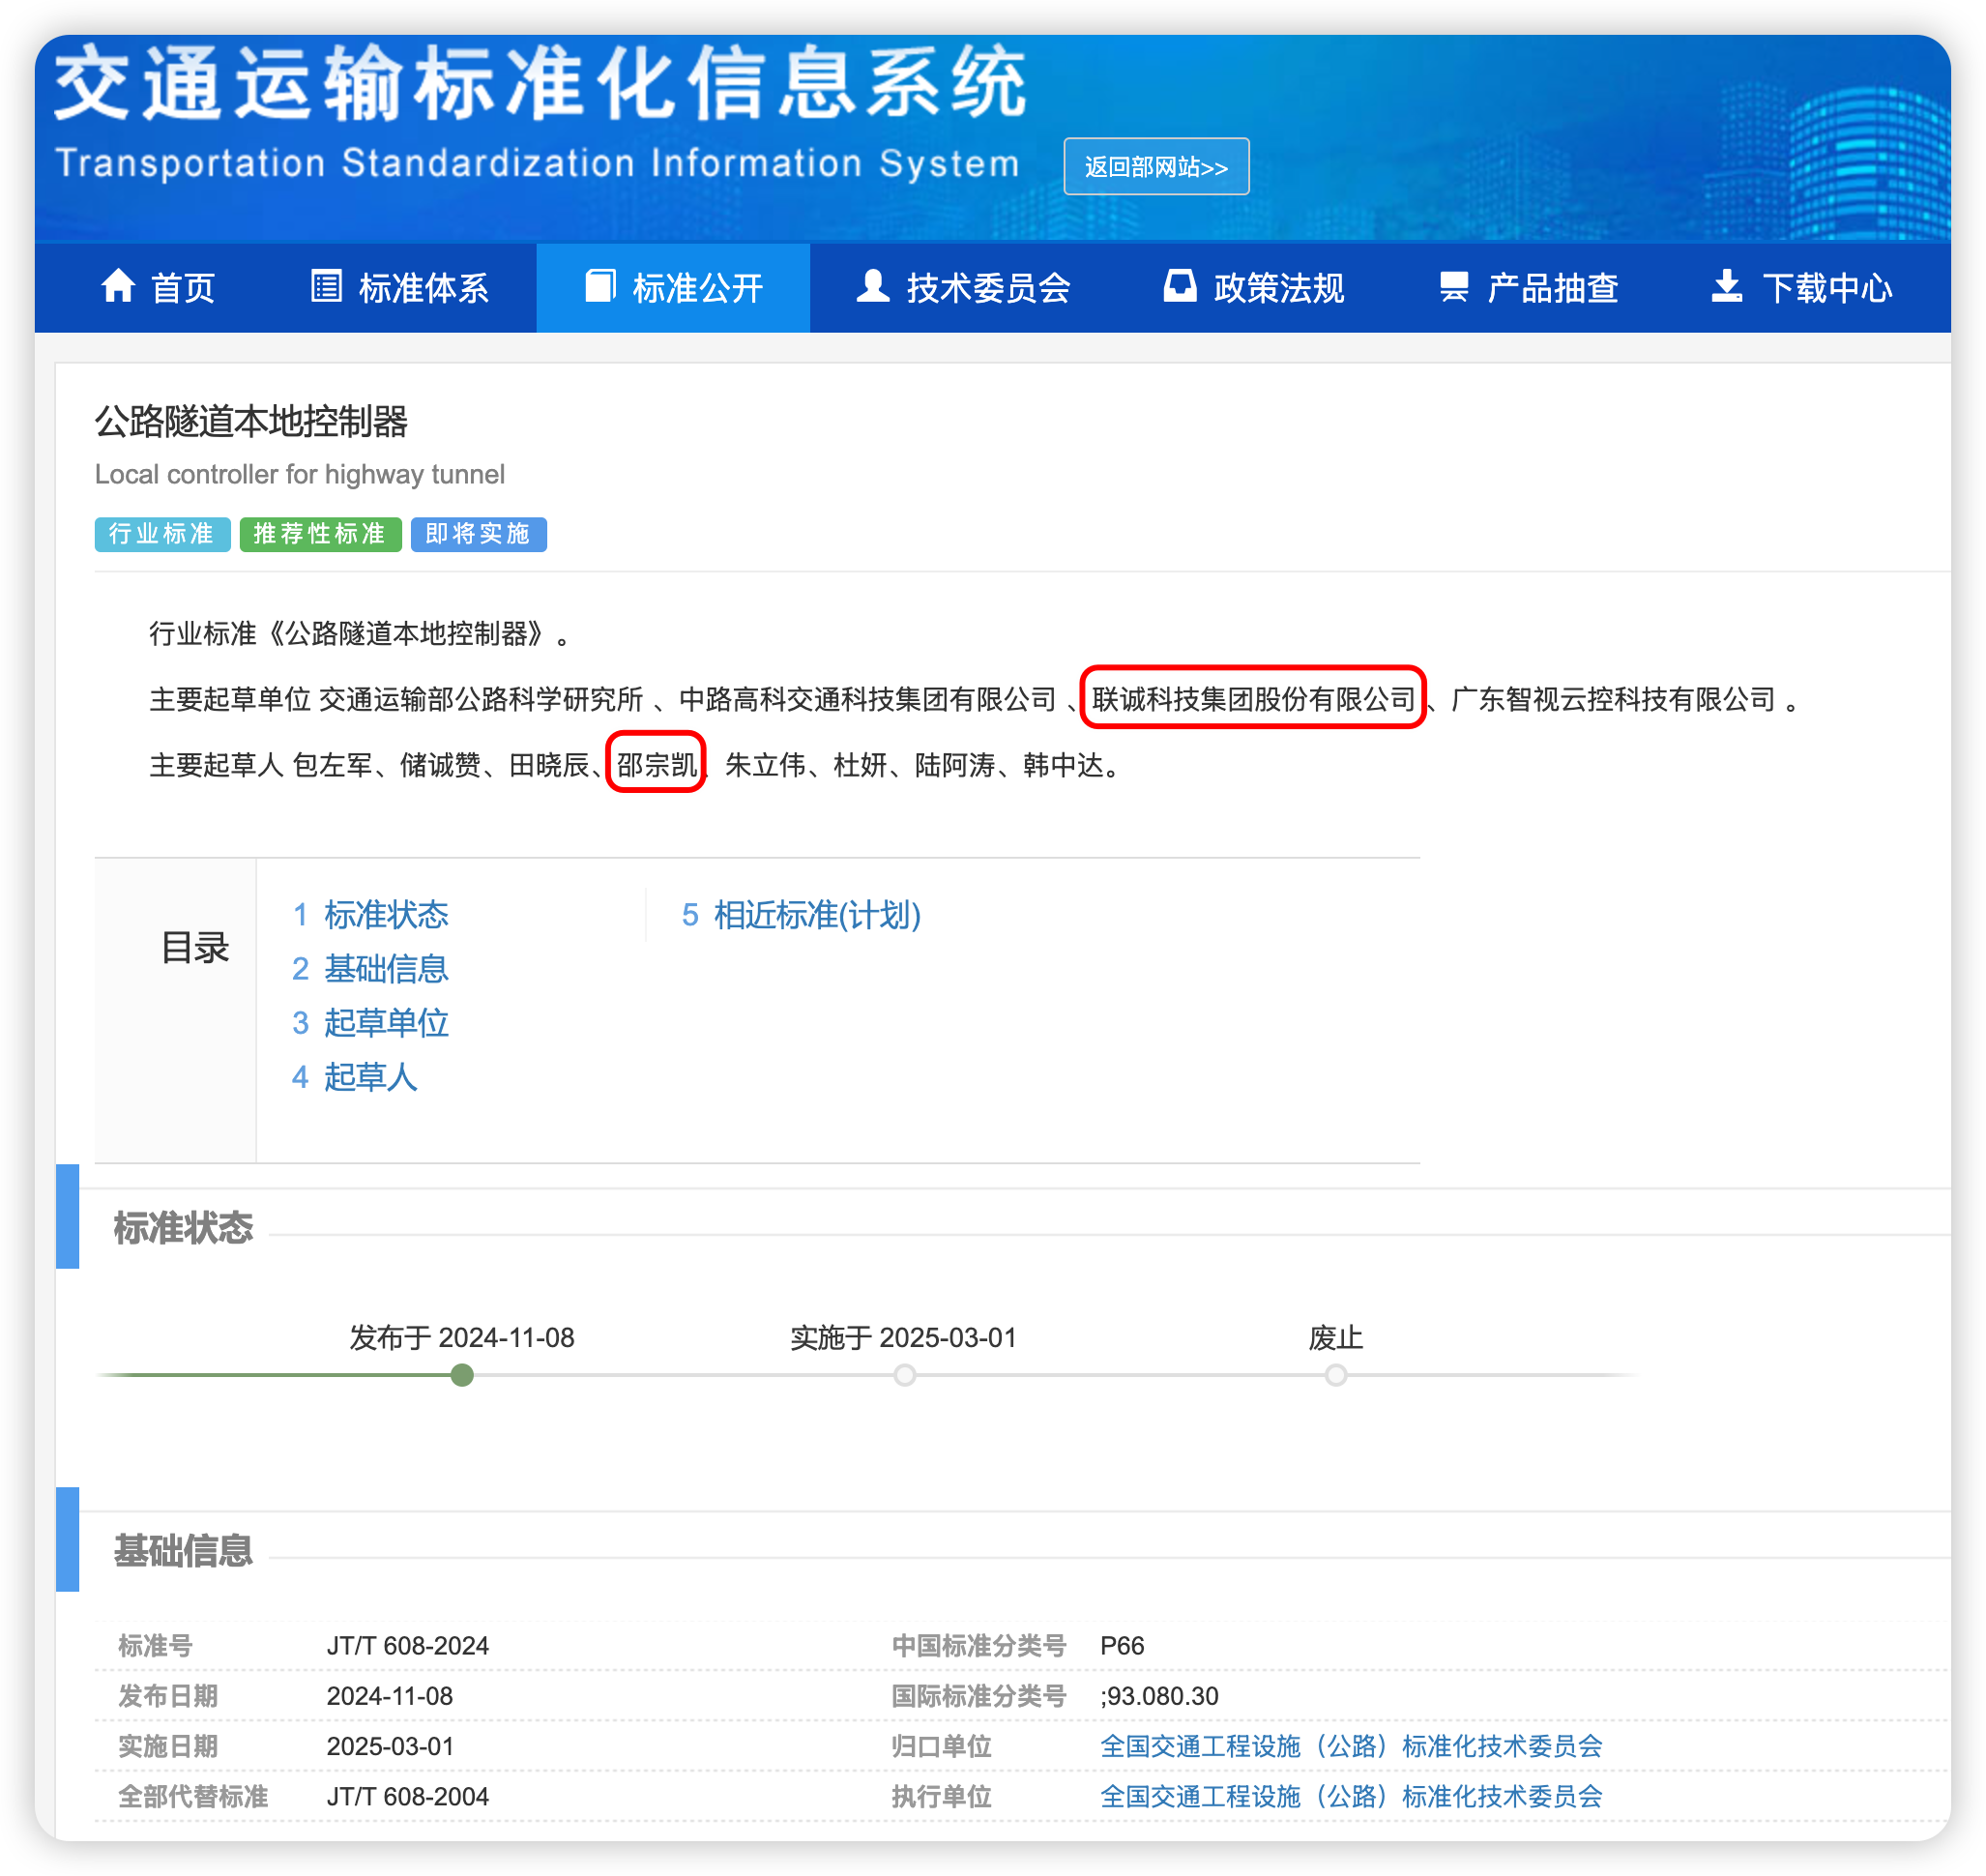Click the person icon beside 技术委员会
The width and height of the screenshot is (1986, 1876).
(872, 287)
